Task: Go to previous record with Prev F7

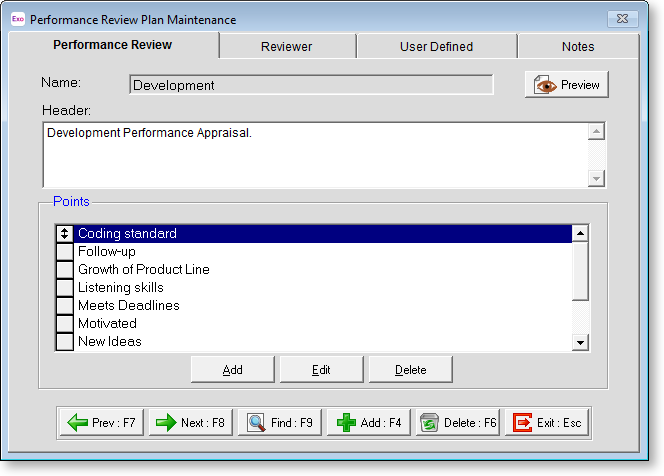Action: point(102,423)
